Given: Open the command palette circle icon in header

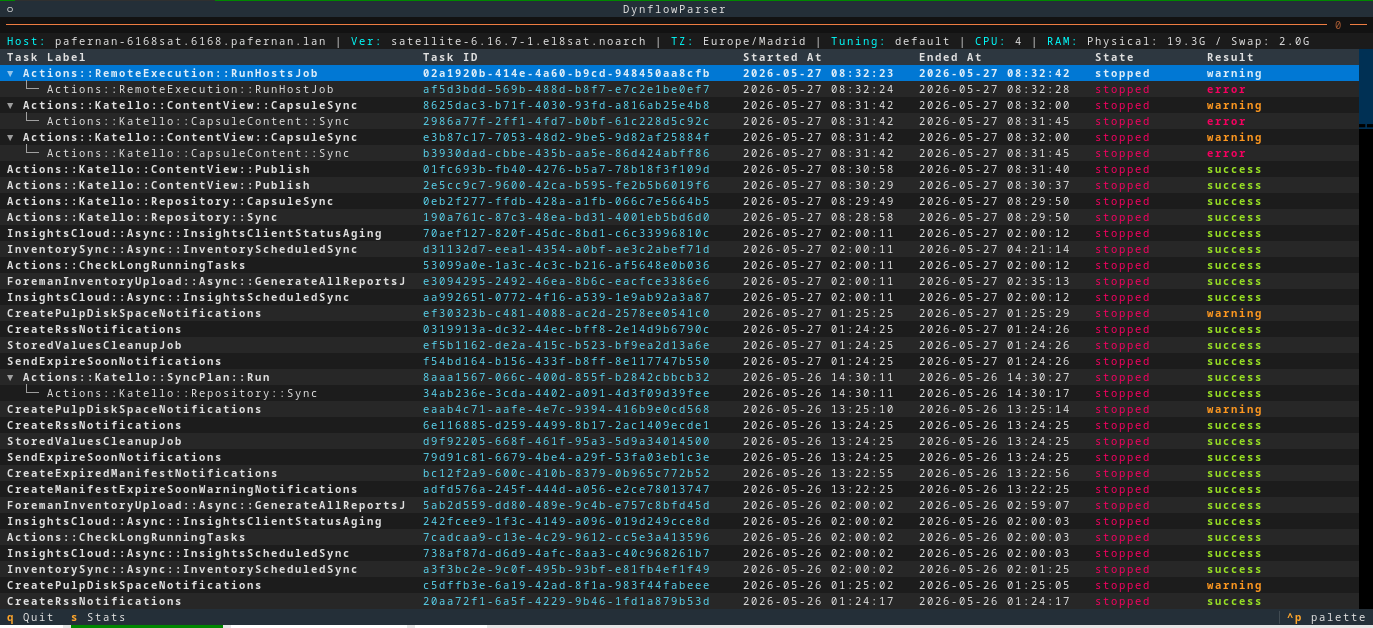Looking at the screenshot, I should tap(10, 9).
